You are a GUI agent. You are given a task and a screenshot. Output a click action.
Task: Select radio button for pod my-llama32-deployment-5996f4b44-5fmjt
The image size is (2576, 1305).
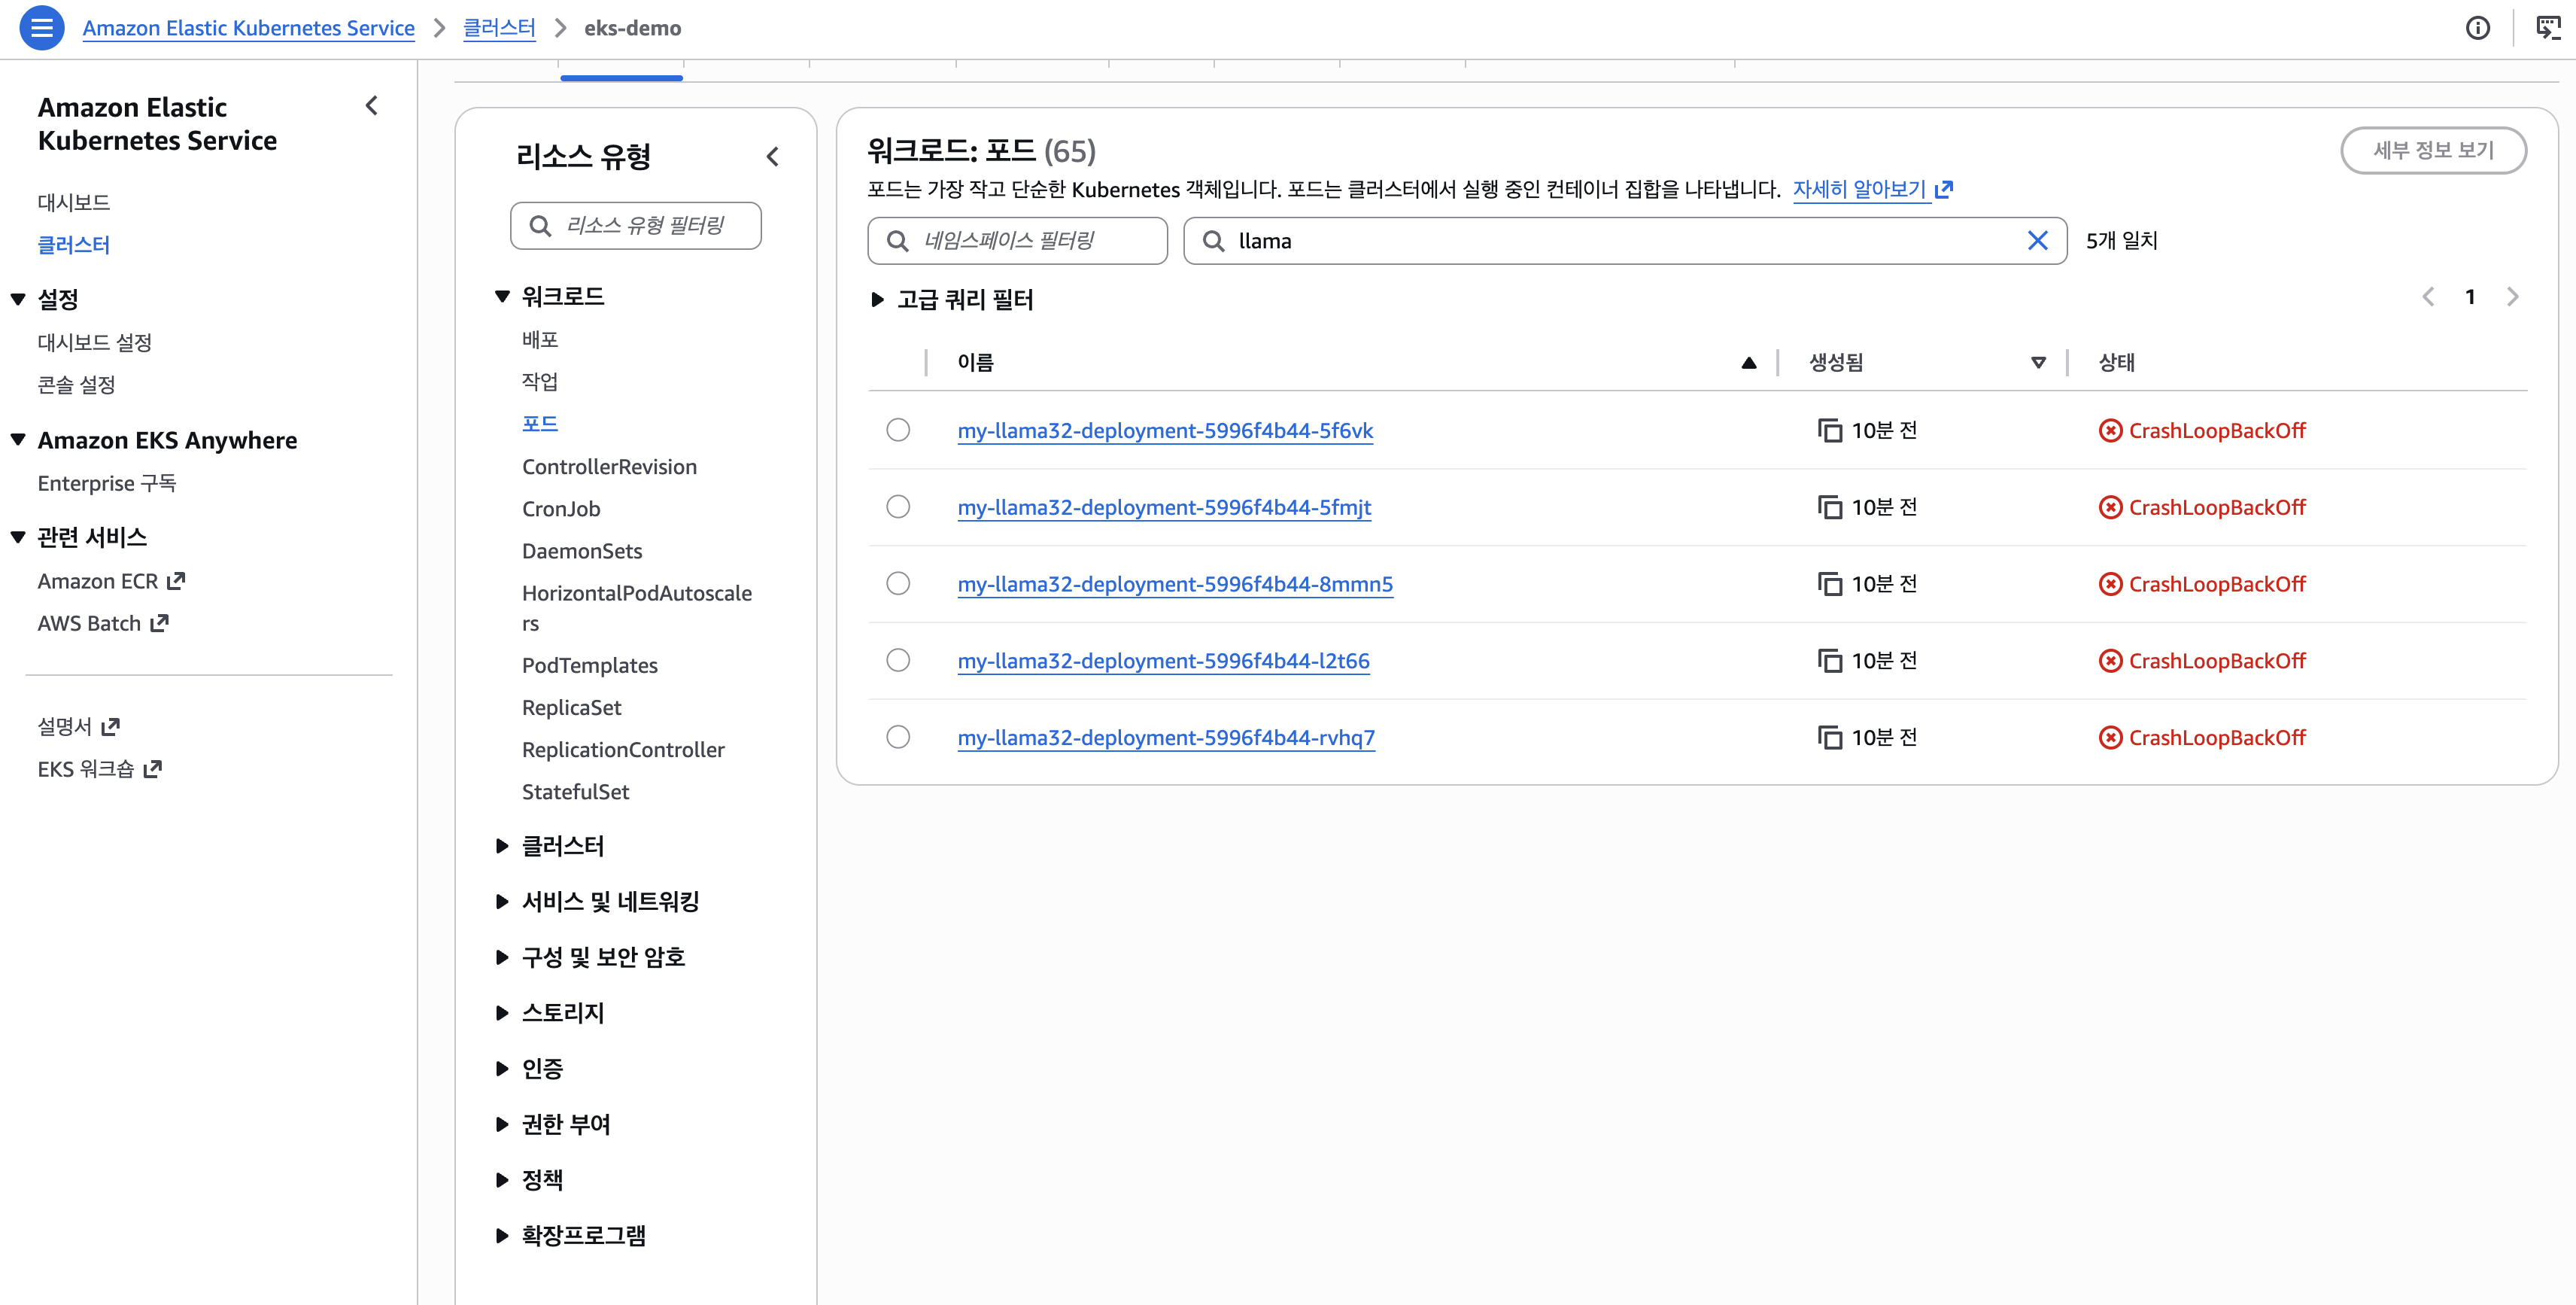pyautogui.click(x=898, y=507)
